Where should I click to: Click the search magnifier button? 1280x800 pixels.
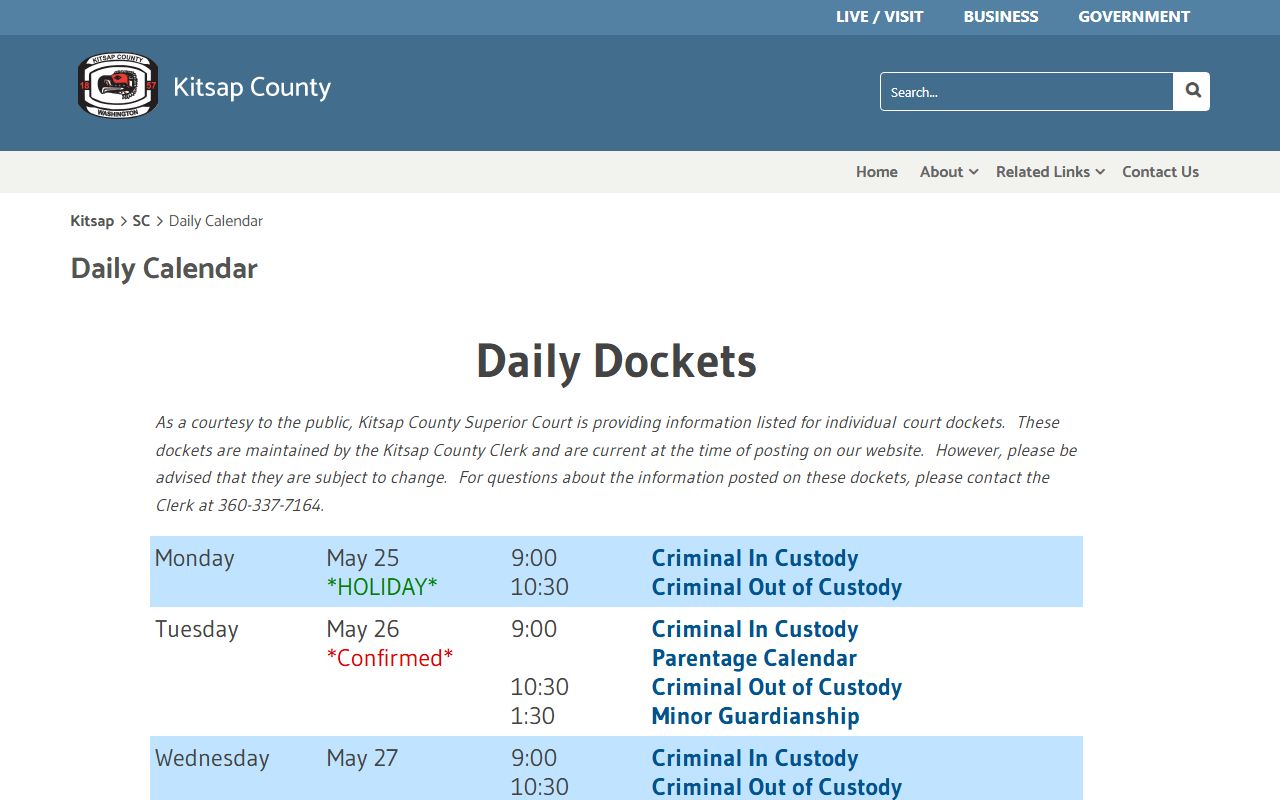(x=1192, y=91)
